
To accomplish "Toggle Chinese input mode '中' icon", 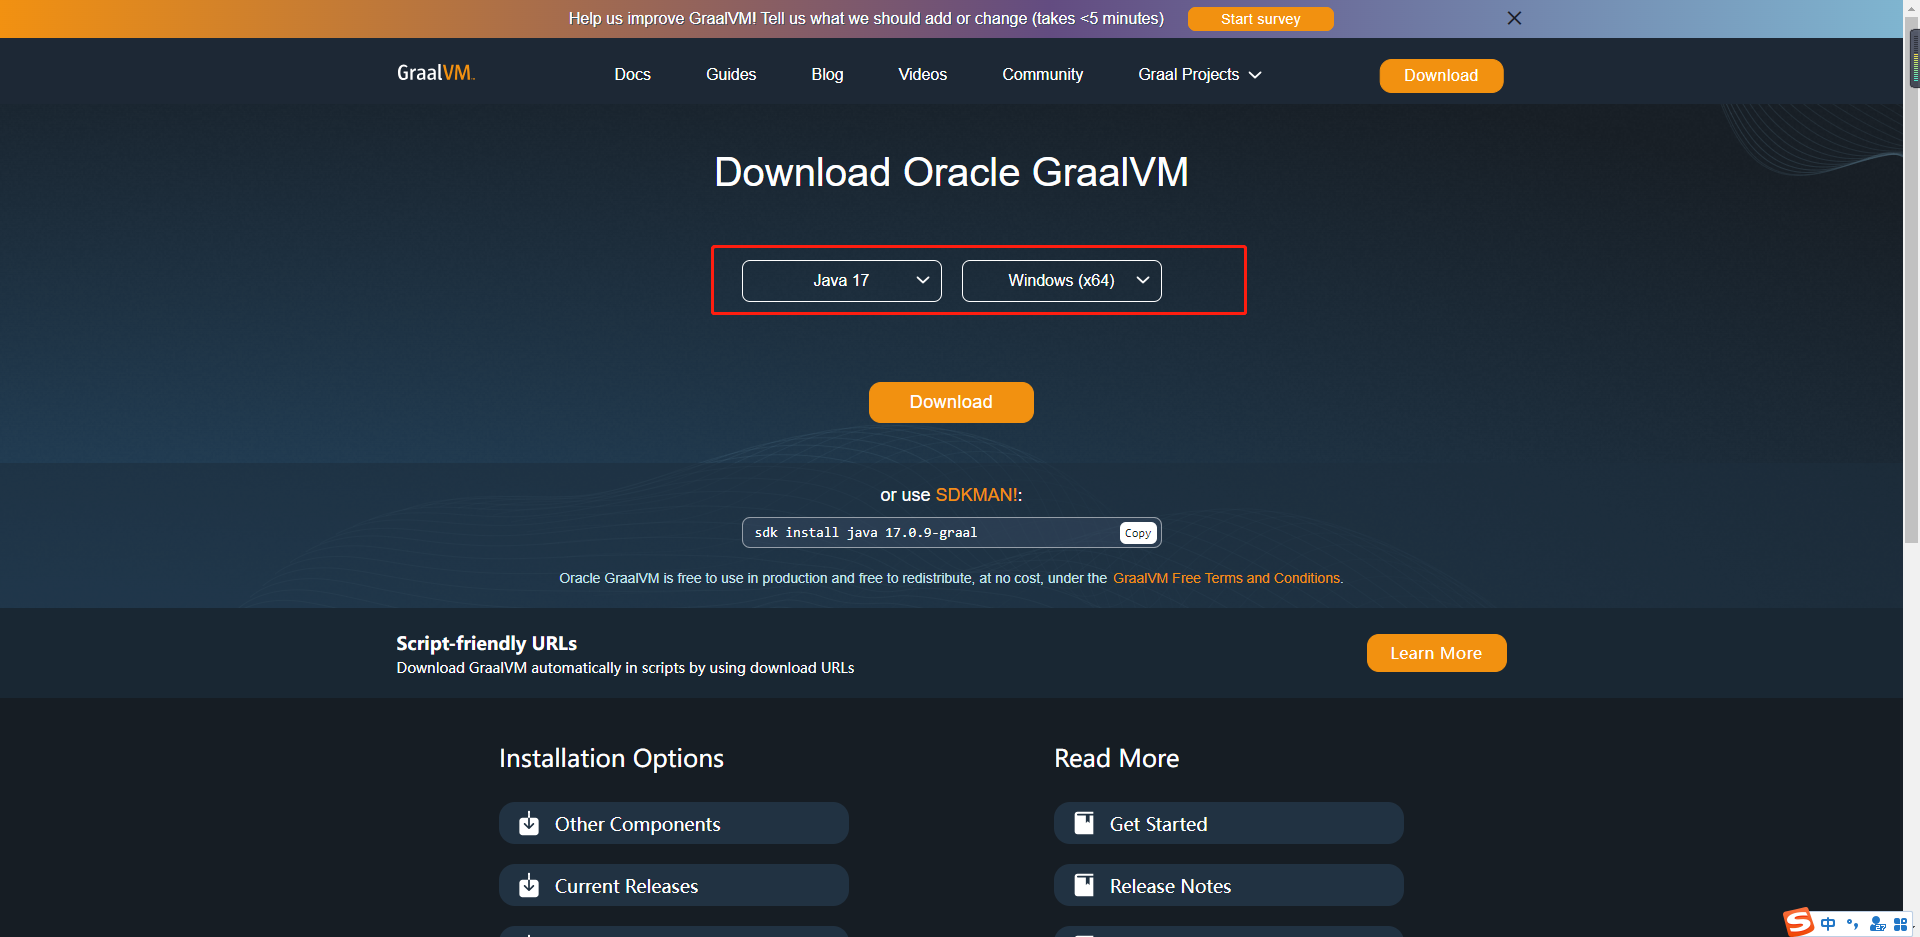I will tap(1828, 924).
